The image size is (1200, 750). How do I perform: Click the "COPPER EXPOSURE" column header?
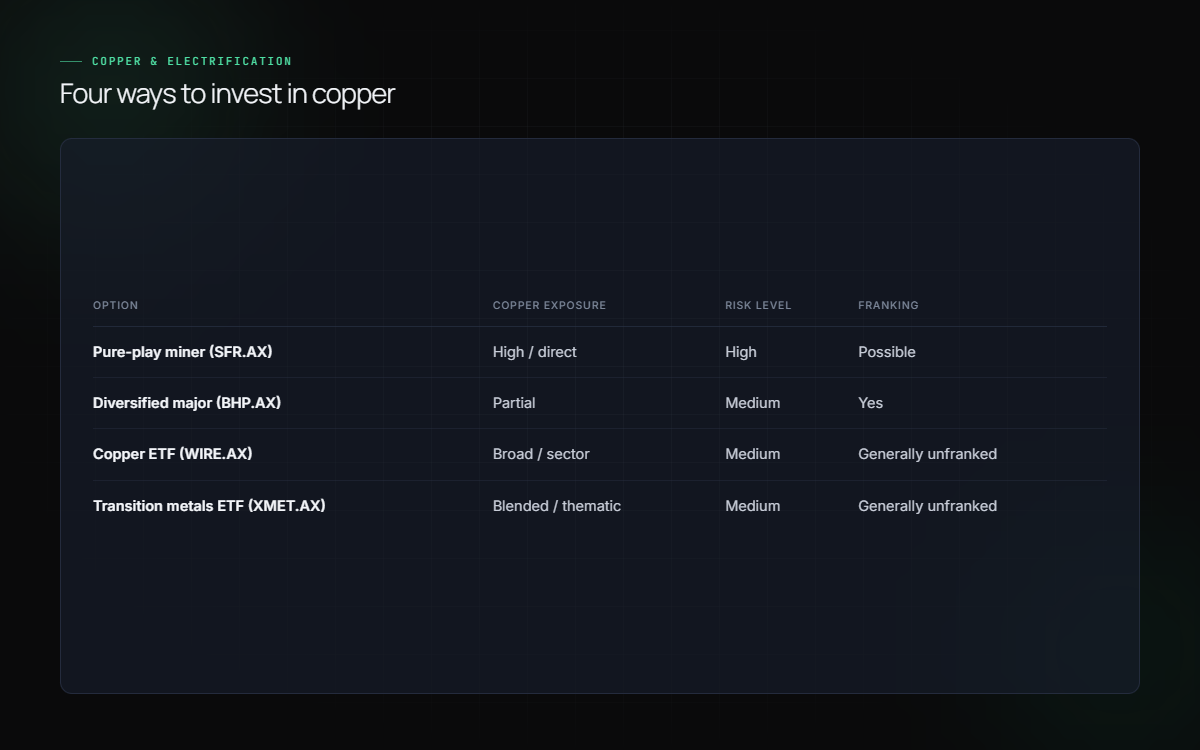pos(549,305)
